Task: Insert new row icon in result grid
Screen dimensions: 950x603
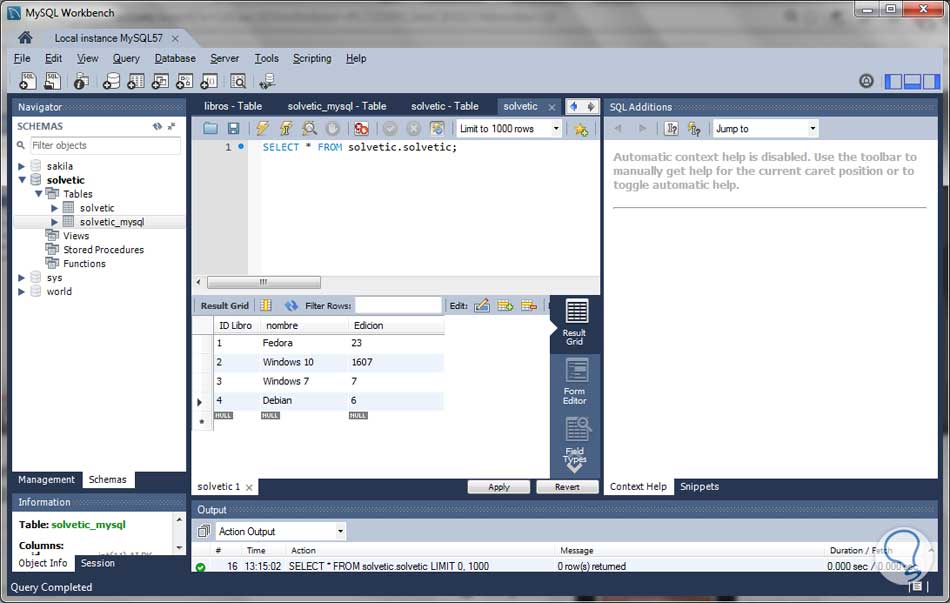Action: pyautogui.click(x=505, y=305)
